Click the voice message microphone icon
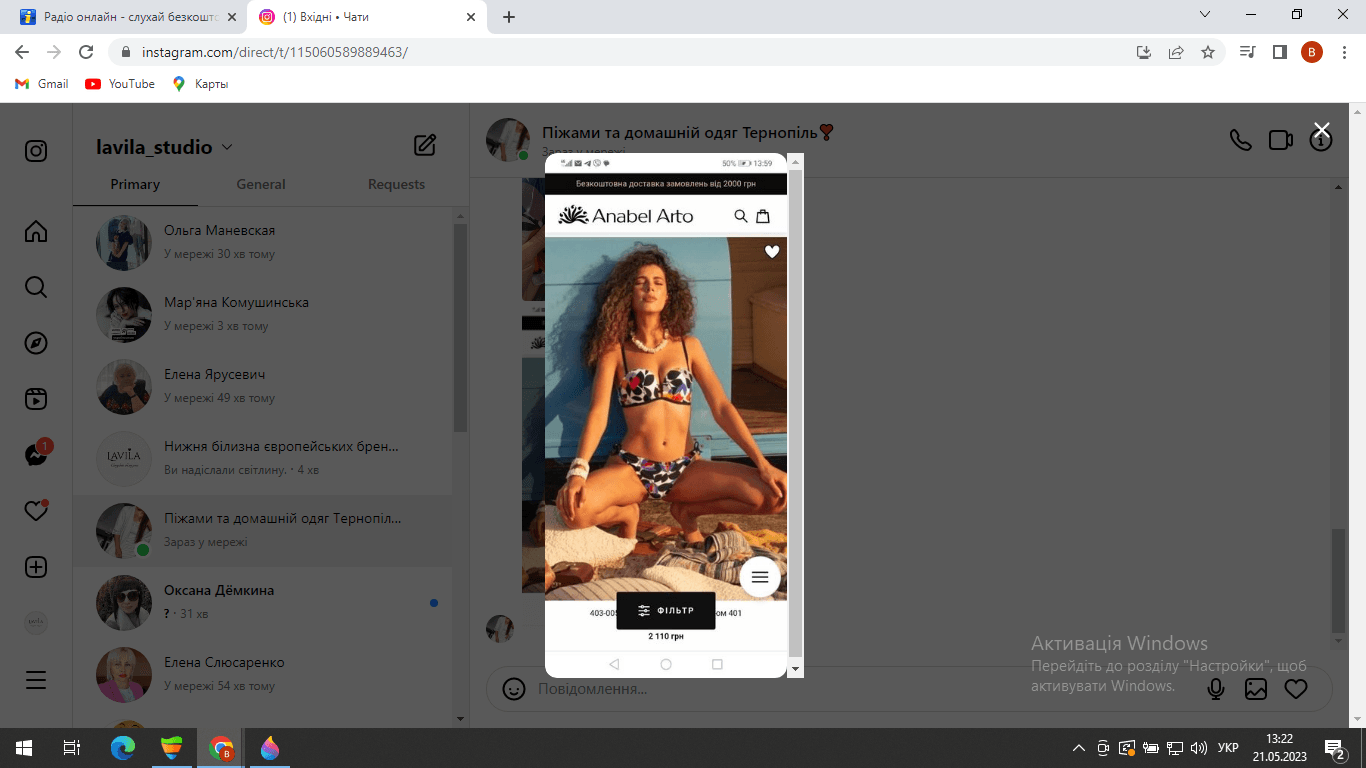Screen dimensions: 1366x768 pos(1216,689)
